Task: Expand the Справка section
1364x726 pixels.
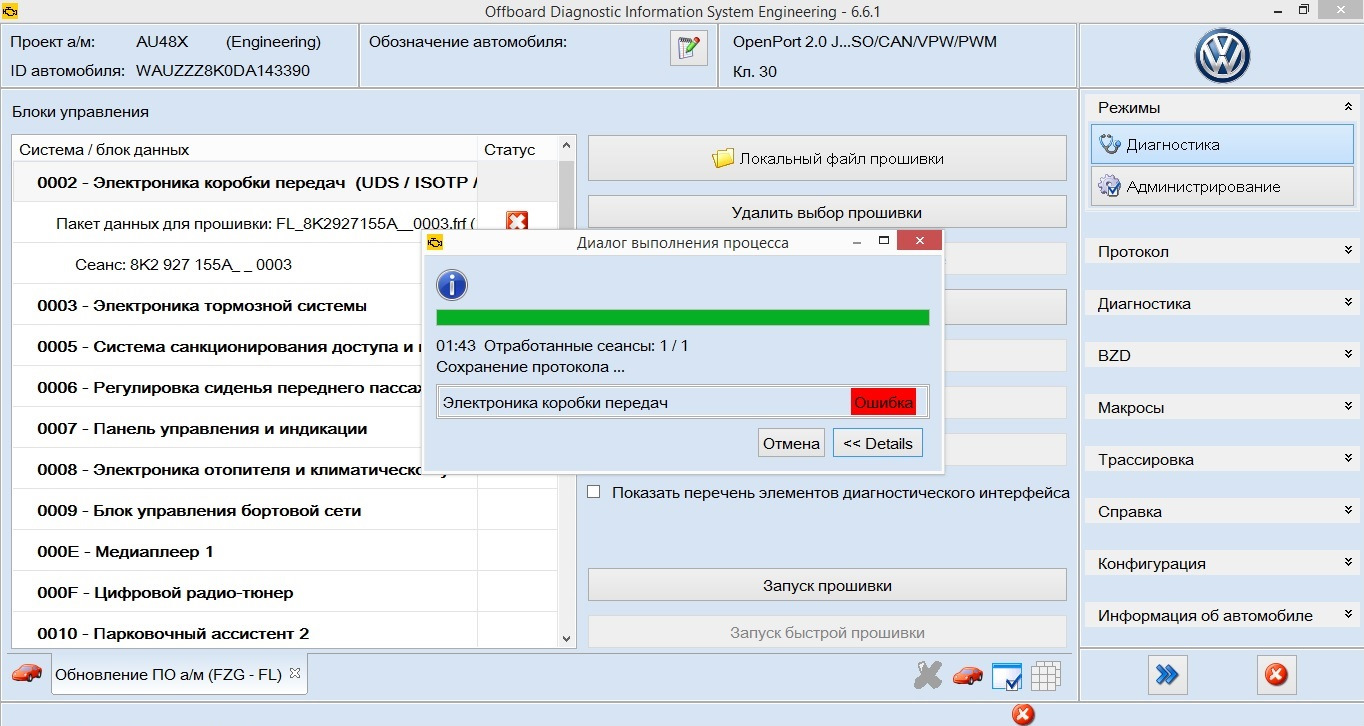Action: [1348, 511]
